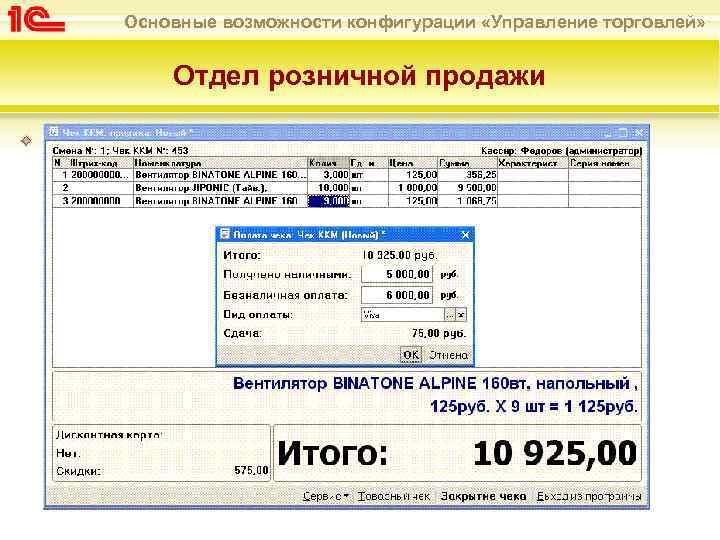Screen dimensions: 720x540
Task: Close the Оплата чека dialog
Action: [x=465, y=235]
